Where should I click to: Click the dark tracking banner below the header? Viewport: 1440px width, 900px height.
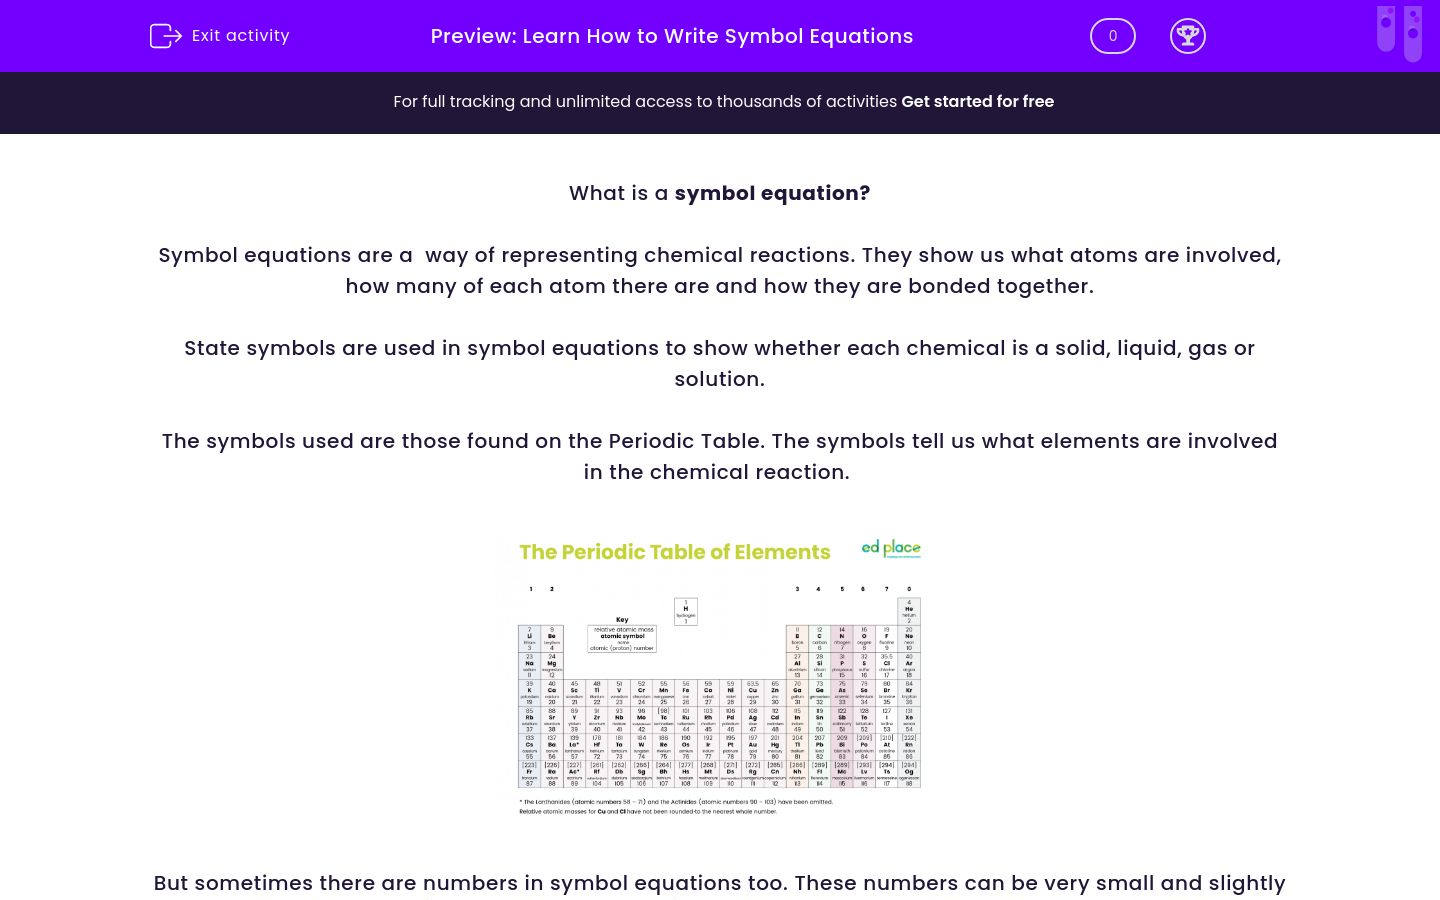720,102
